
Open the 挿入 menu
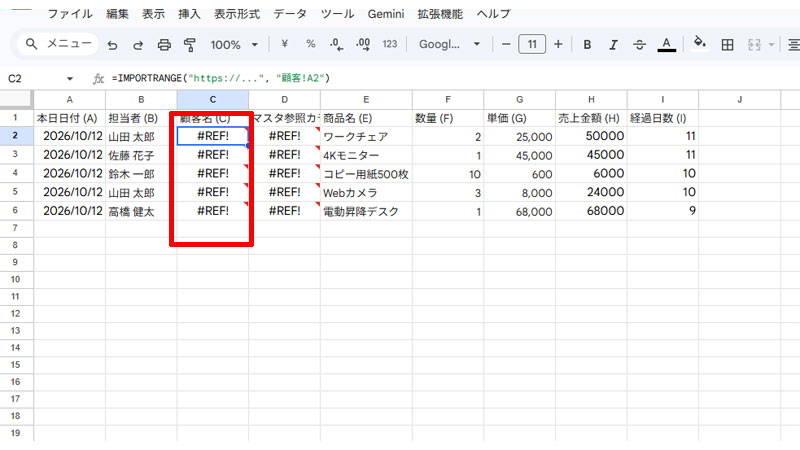(189, 14)
